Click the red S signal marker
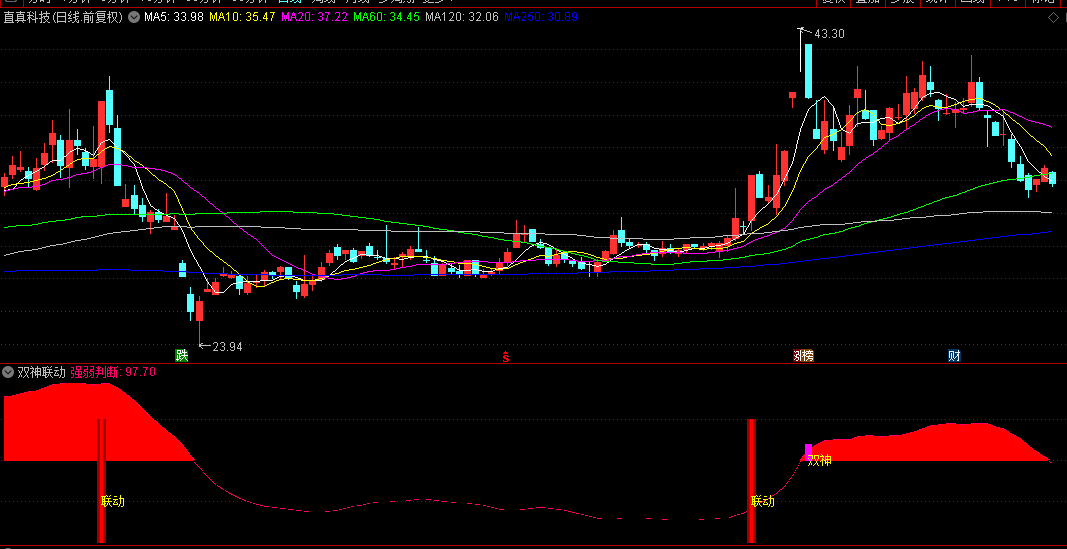The image size is (1067, 549). pos(506,356)
